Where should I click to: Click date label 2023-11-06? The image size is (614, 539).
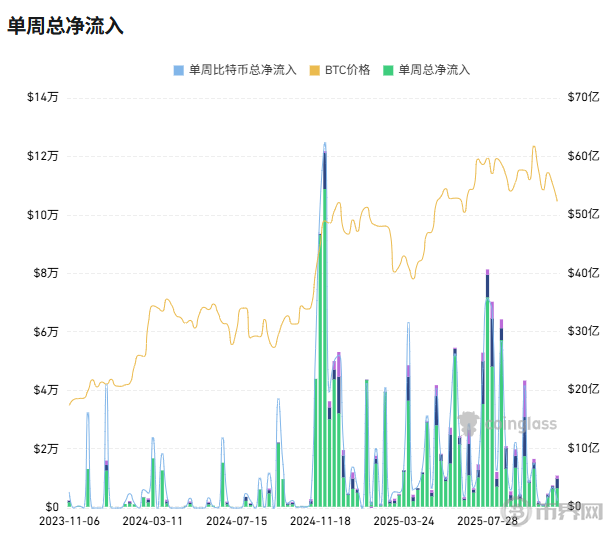pyautogui.click(x=69, y=521)
